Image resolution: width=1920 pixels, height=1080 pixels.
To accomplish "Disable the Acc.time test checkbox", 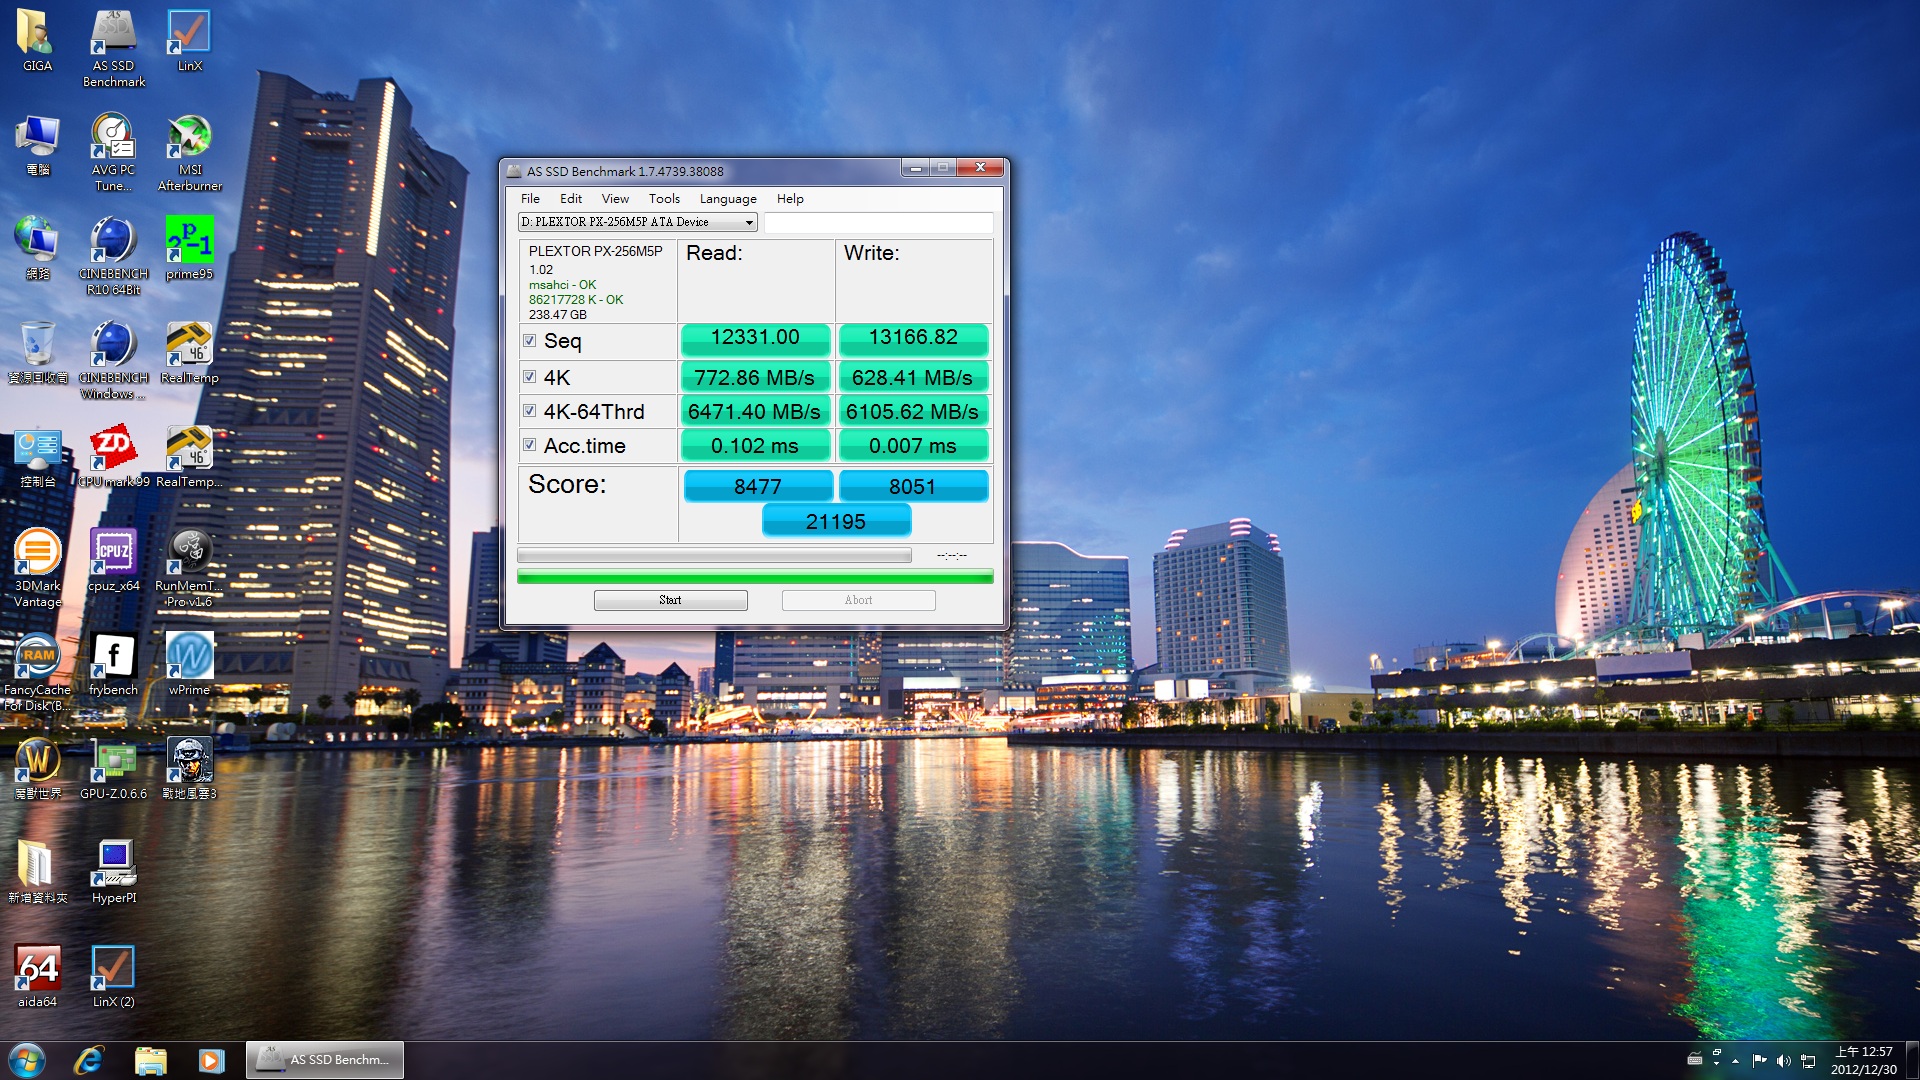I will 530,445.
